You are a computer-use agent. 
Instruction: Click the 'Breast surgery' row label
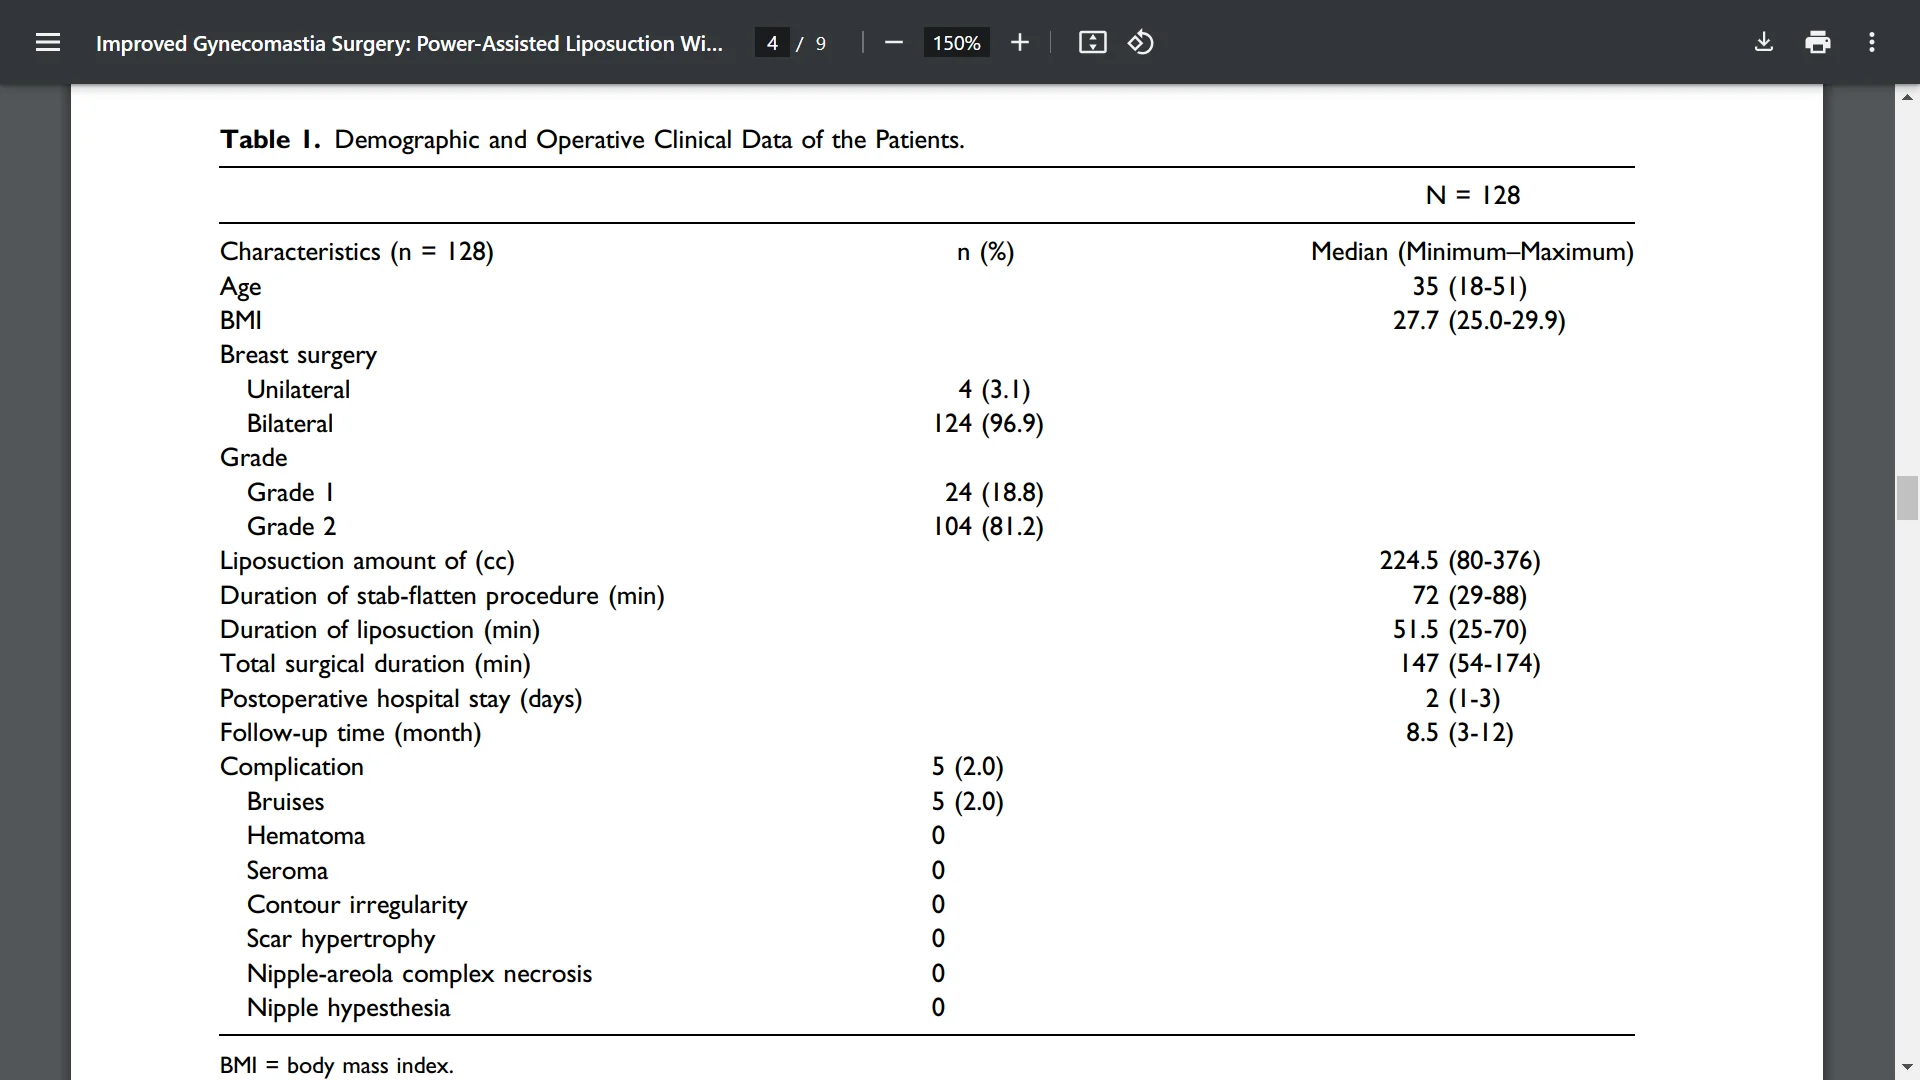tap(299, 355)
